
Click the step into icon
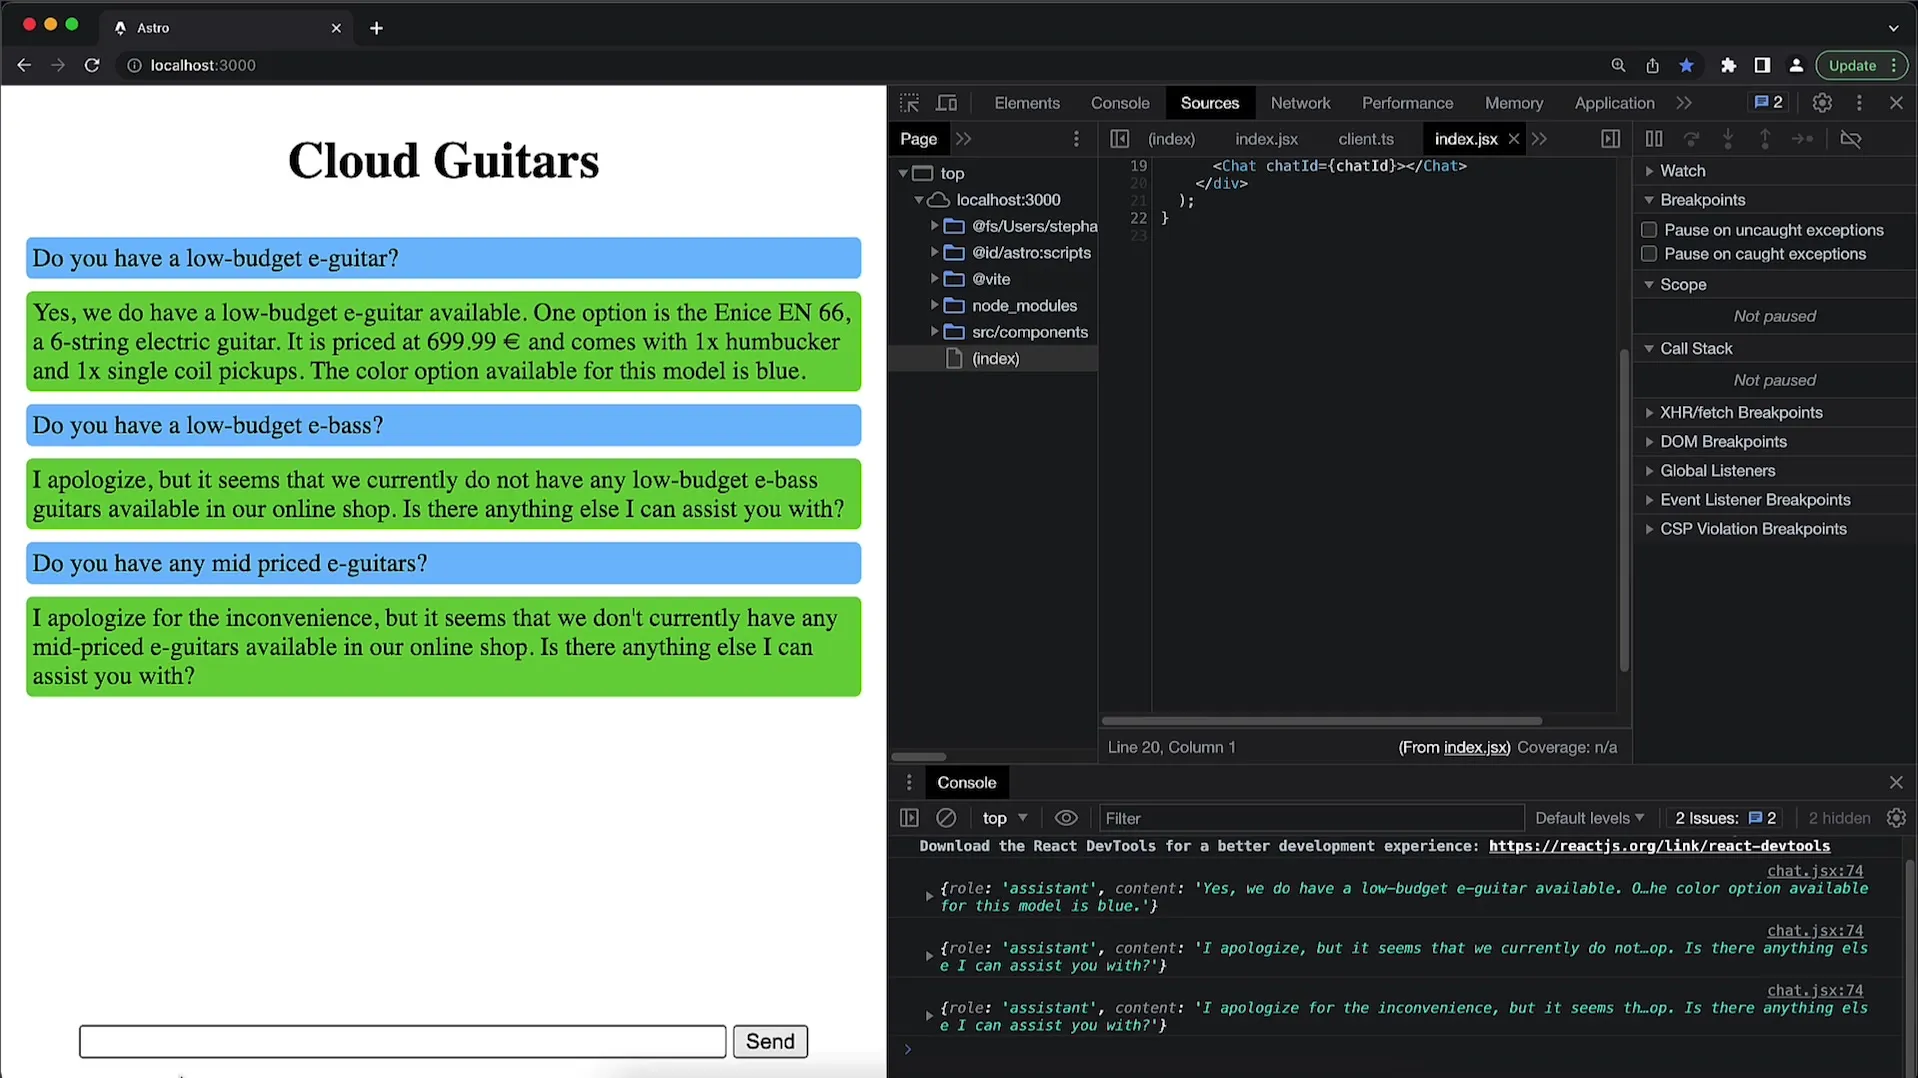1728,139
